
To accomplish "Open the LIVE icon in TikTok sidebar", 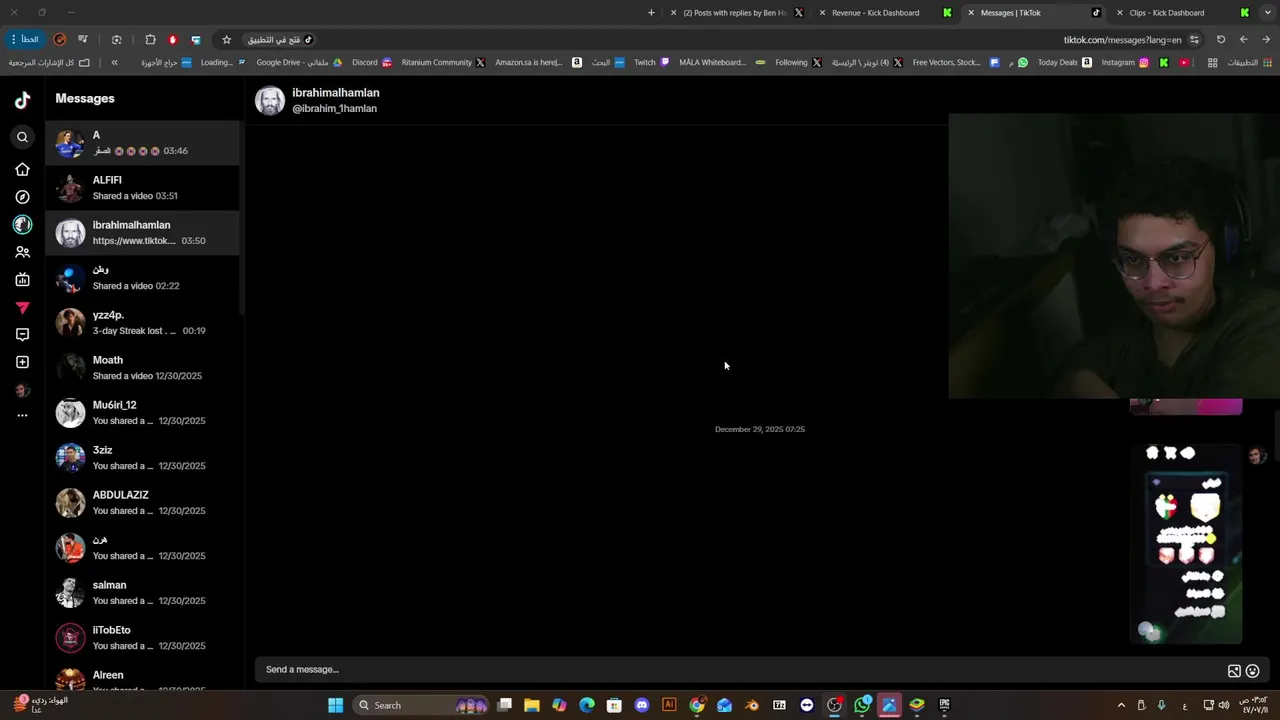I will (x=22, y=280).
